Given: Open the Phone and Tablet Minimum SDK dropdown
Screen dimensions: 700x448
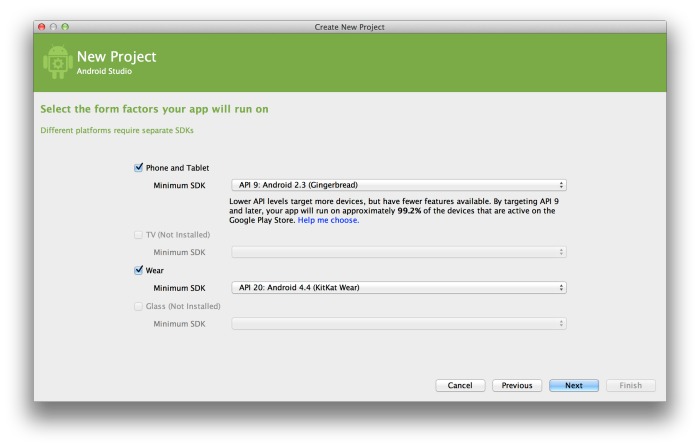Looking at the screenshot, I should (399, 185).
